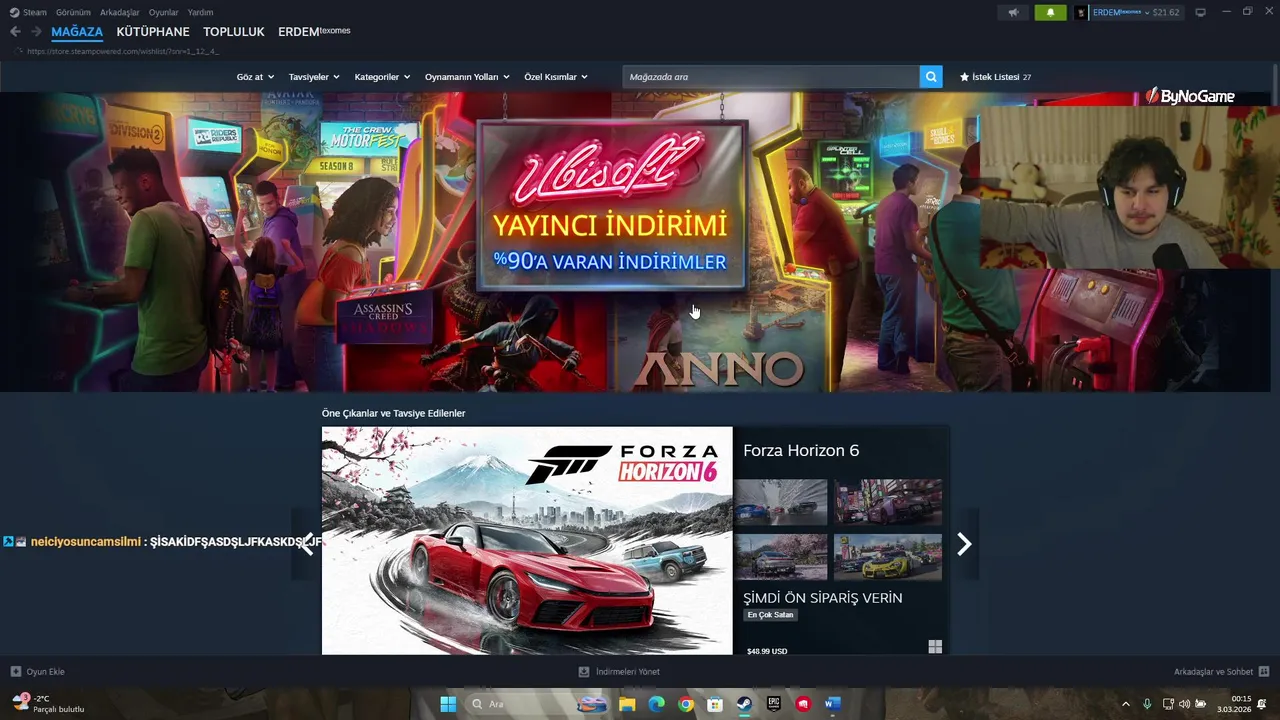Click the İstek Listesi star icon

click(x=965, y=77)
